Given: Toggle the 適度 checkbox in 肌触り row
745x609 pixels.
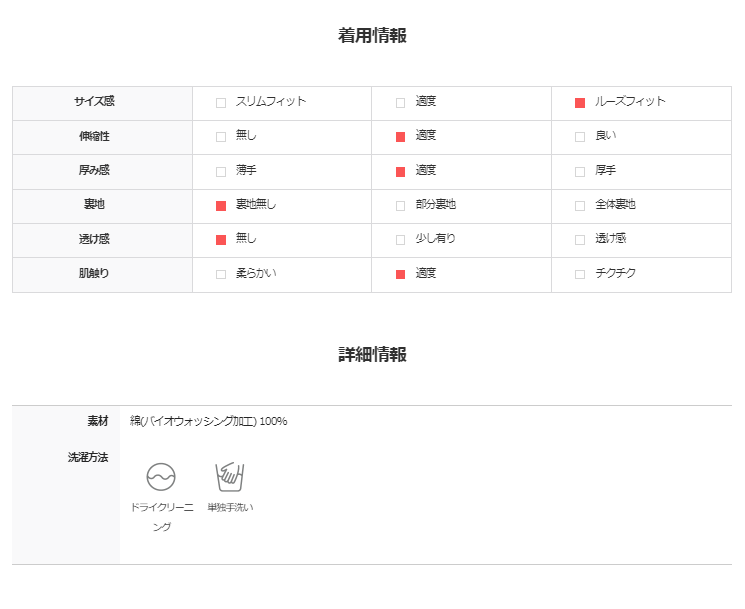Looking at the screenshot, I should click(401, 275).
